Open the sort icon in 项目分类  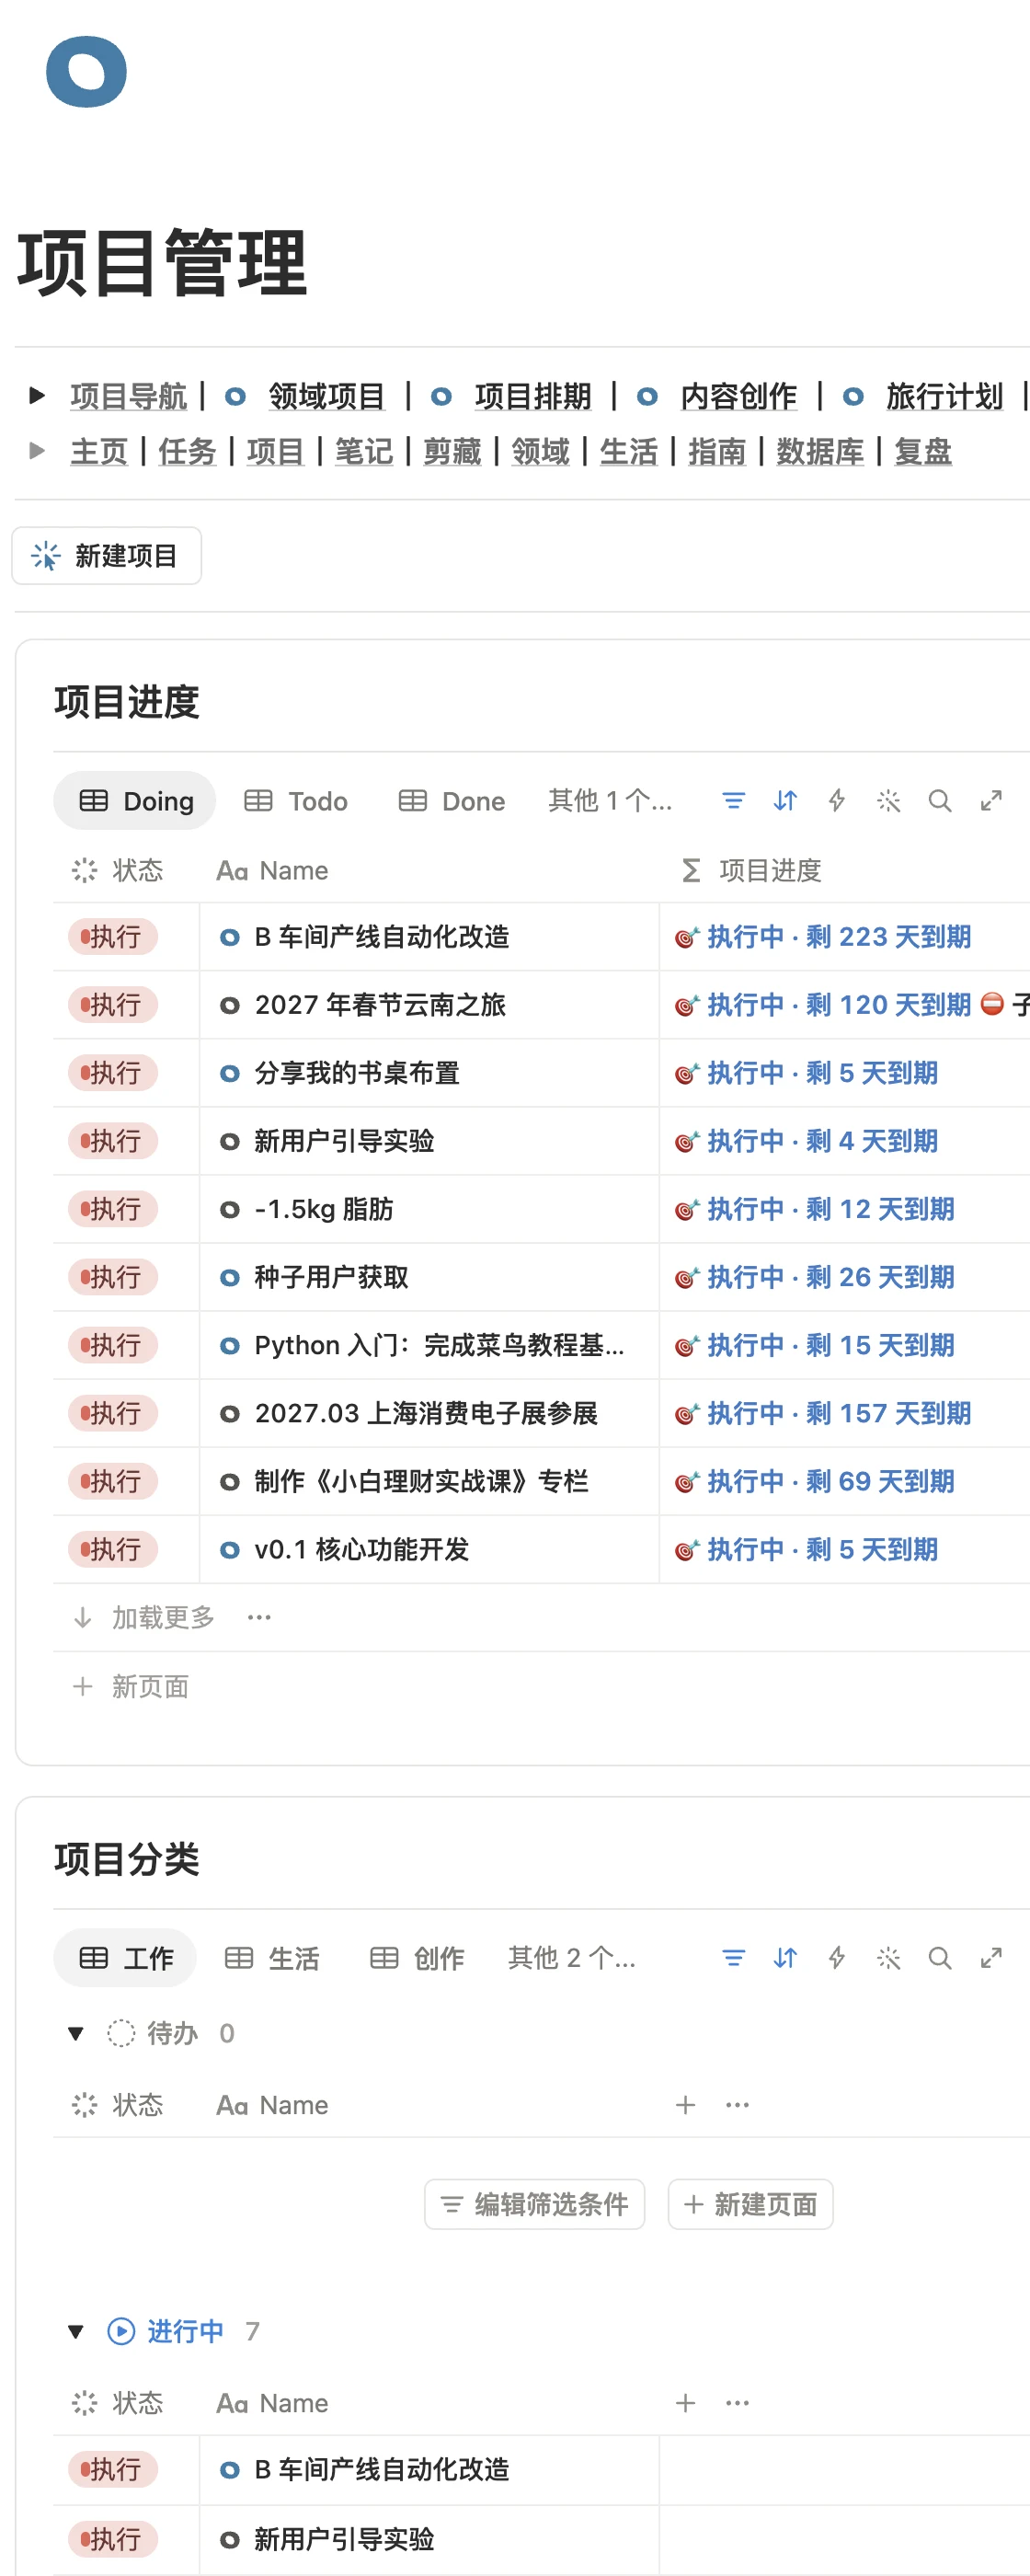[785, 1958]
